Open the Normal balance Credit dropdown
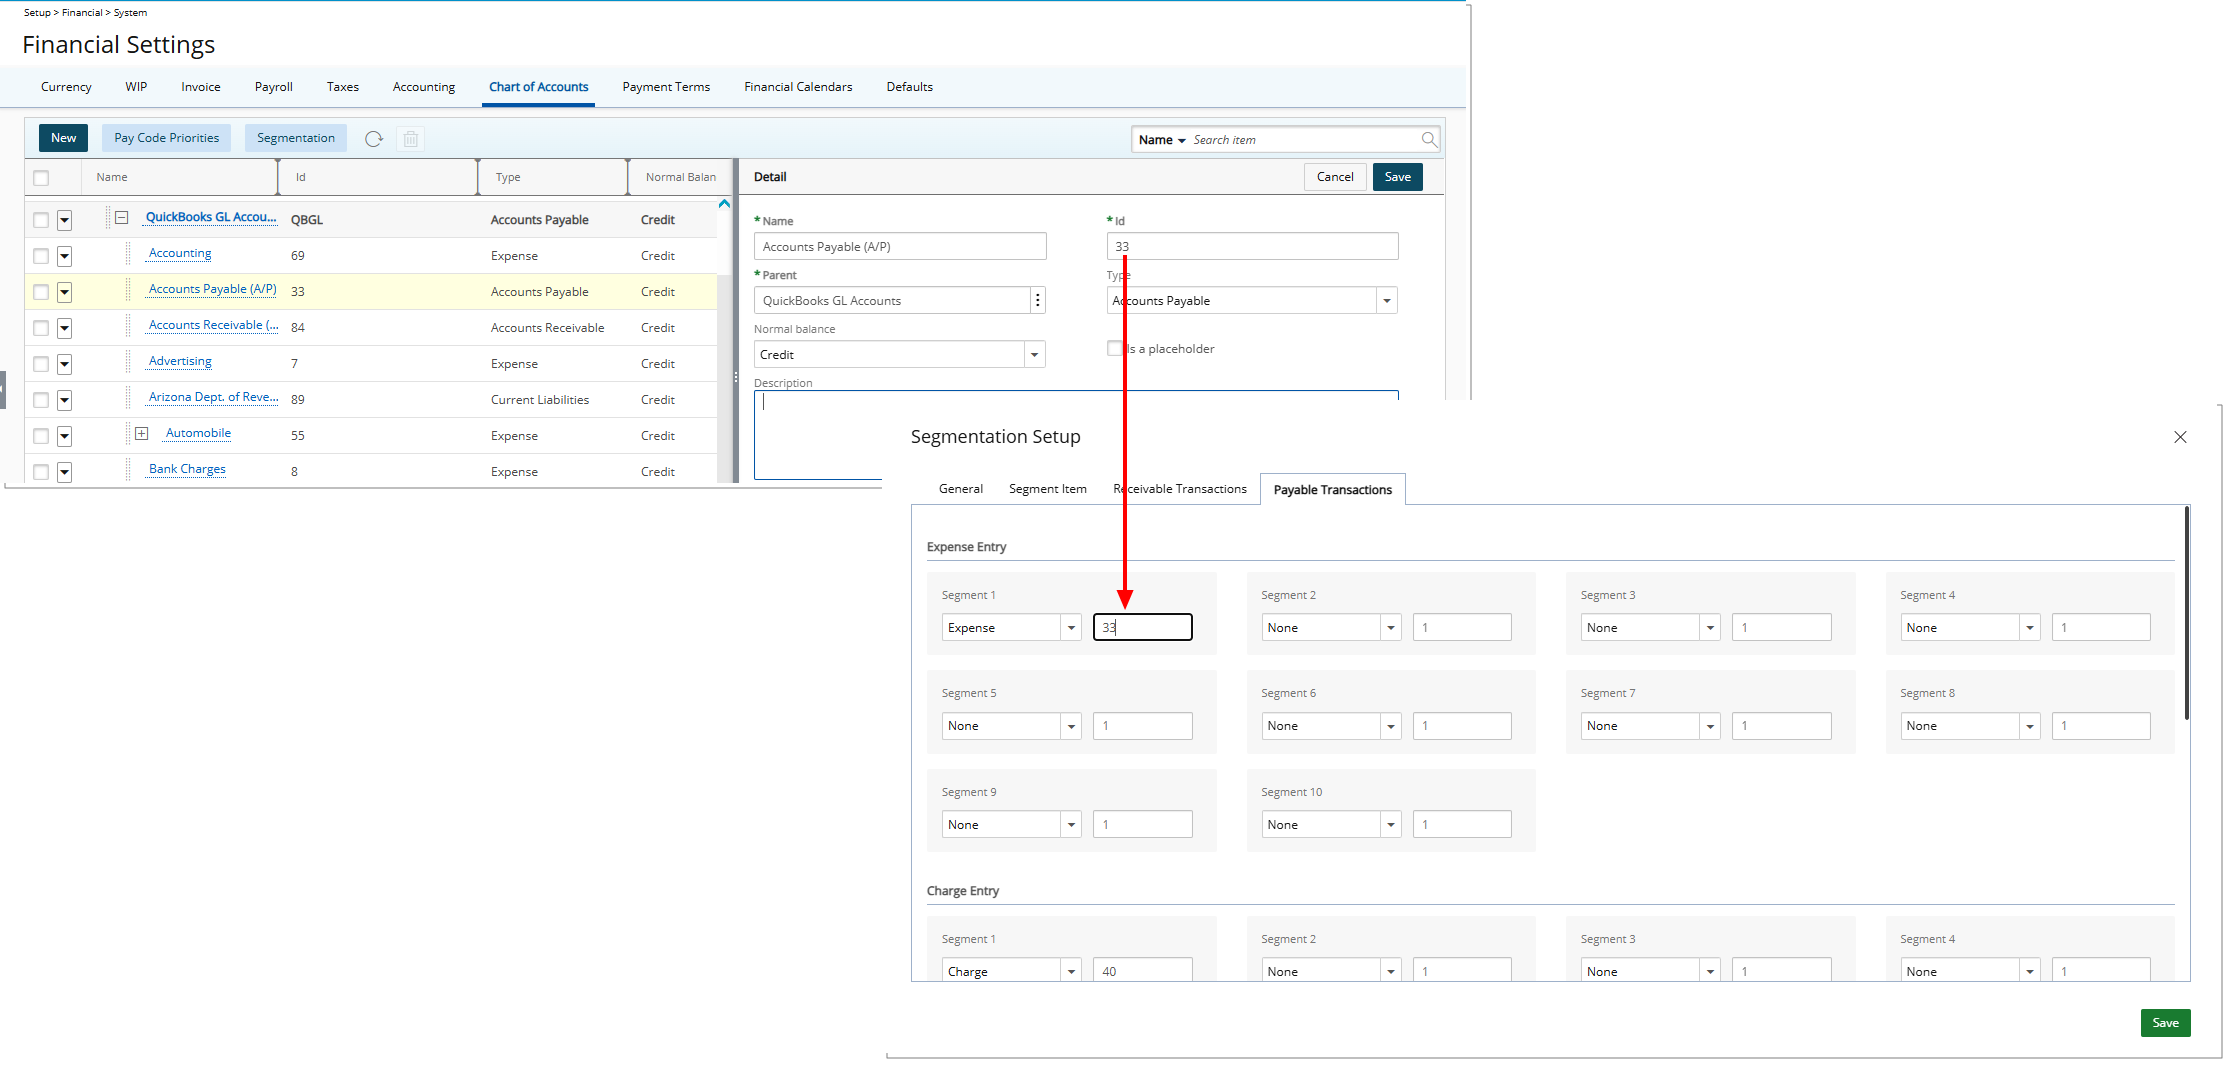This screenshot has width=2234, height=1070. click(1034, 355)
